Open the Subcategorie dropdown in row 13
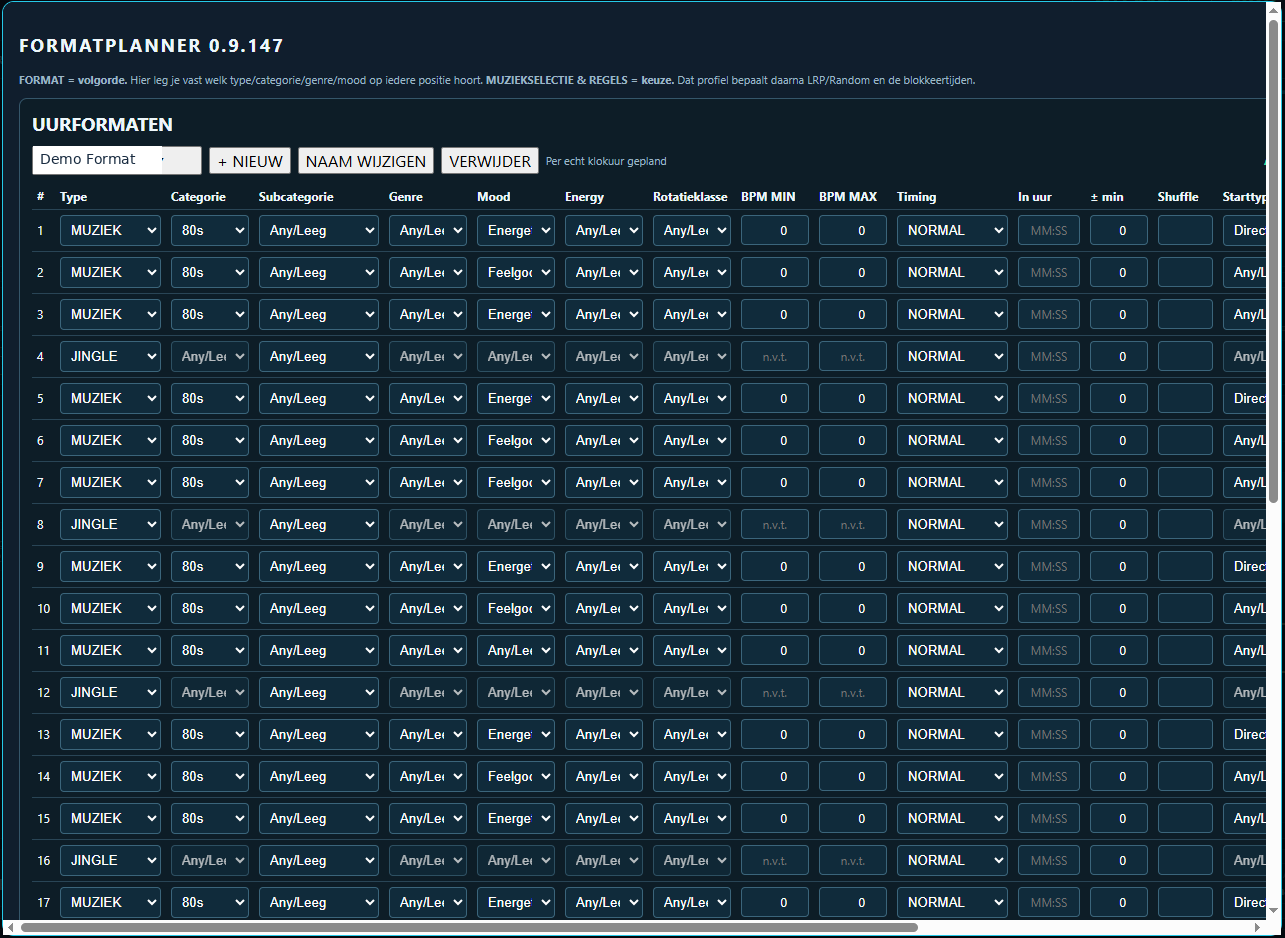The image size is (1285, 938). (319, 734)
